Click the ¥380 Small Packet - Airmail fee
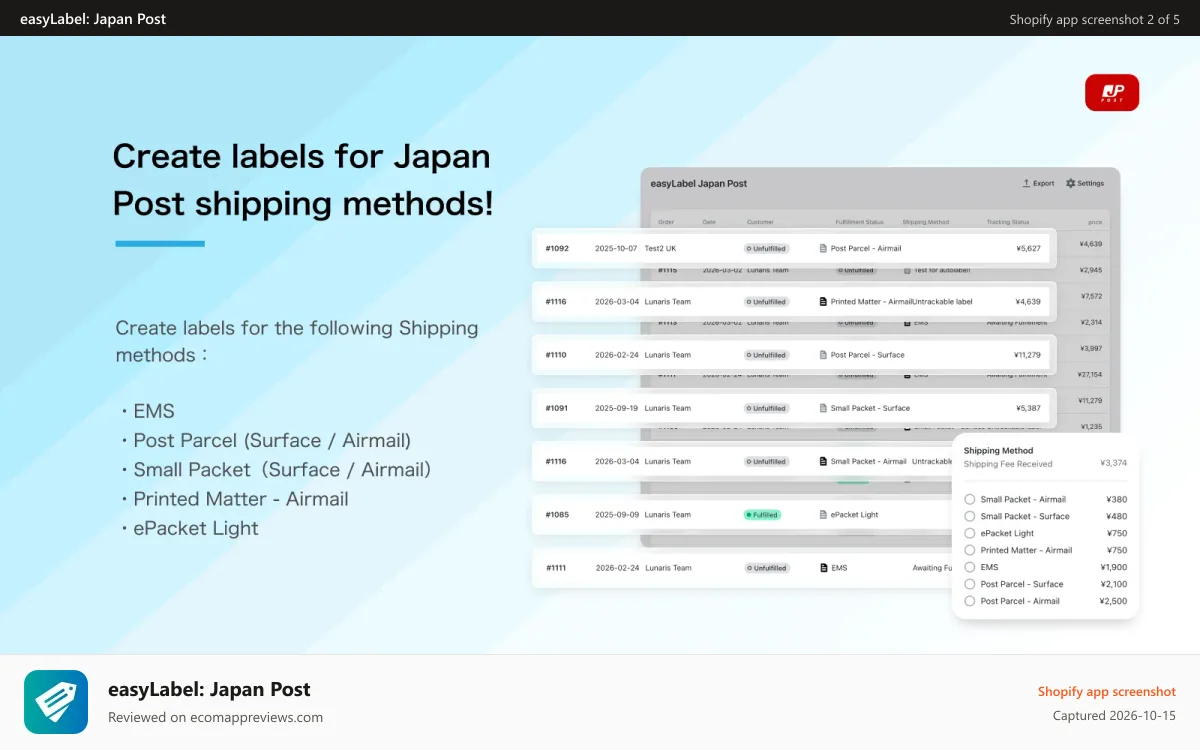 pos(1116,499)
